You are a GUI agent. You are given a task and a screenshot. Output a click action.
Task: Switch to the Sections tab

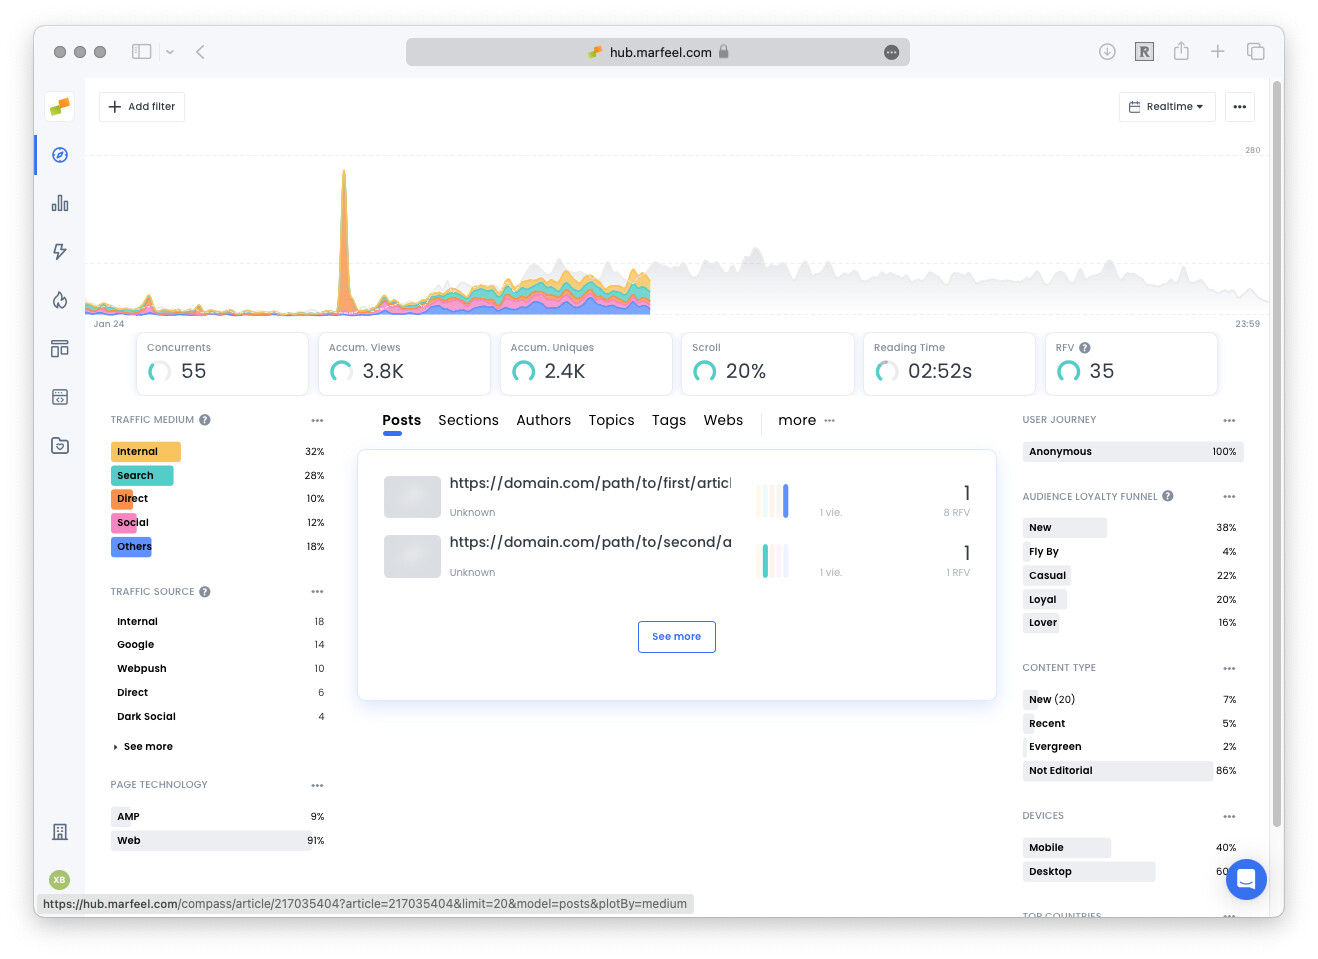[468, 421]
